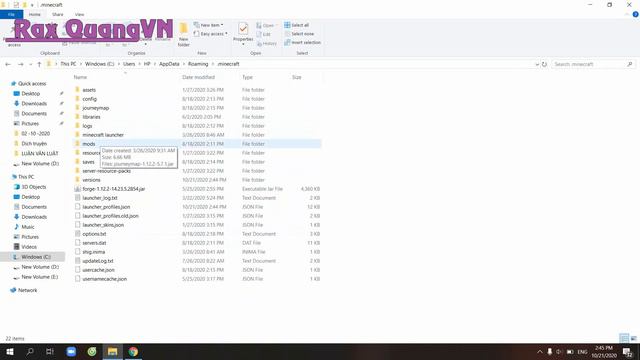Select the versions folder

(x=91, y=180)
